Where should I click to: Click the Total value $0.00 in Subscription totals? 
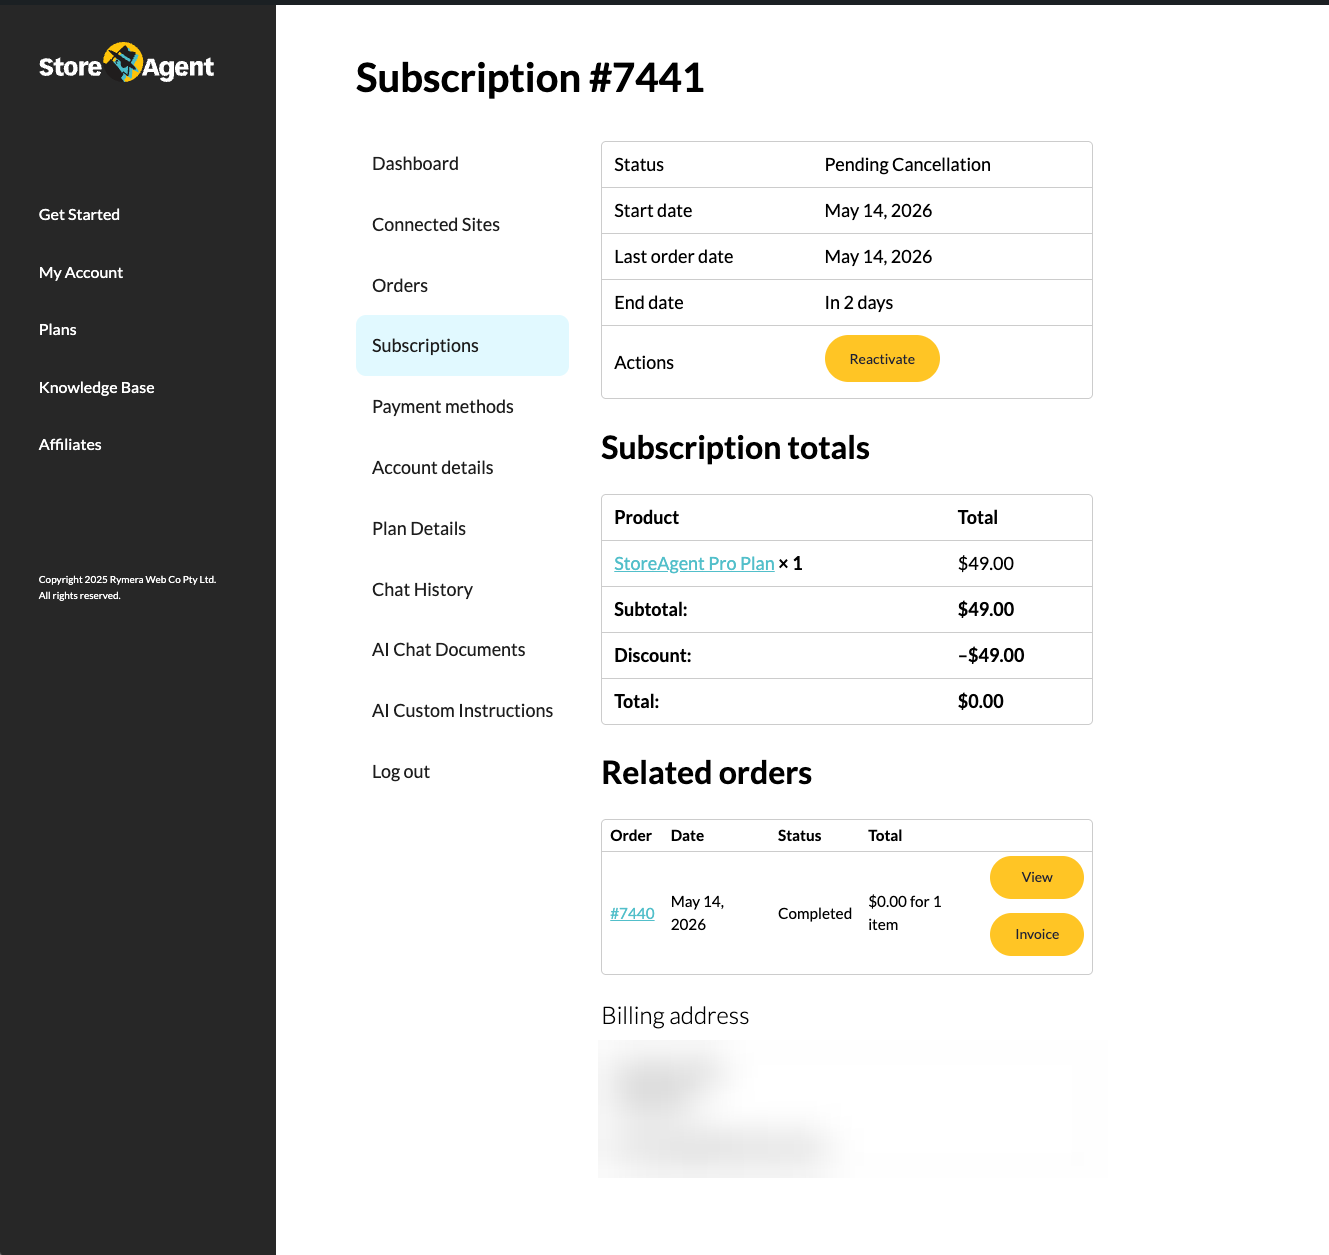coord(981,701)
